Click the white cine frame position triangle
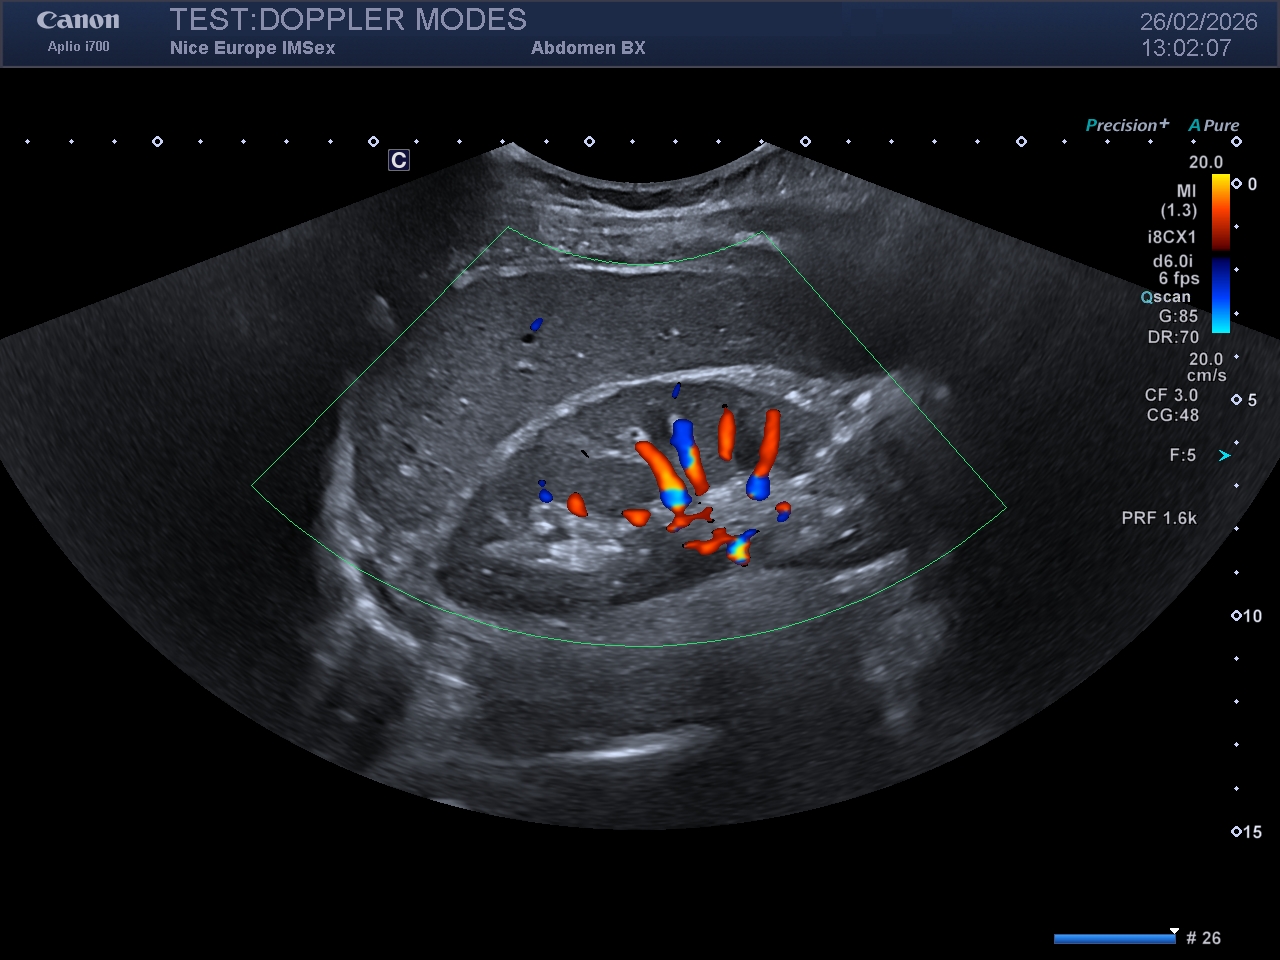The image size is (1280, 960). (1174, 930)
